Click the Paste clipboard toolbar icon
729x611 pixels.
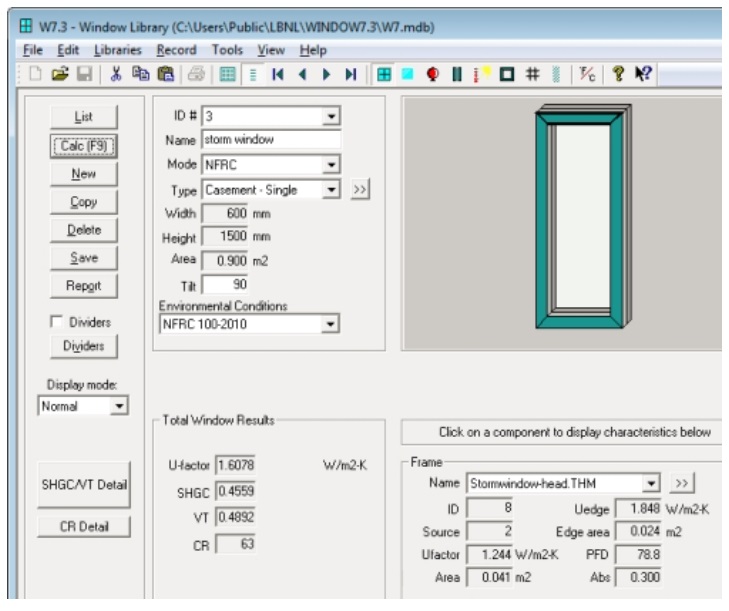164,73
